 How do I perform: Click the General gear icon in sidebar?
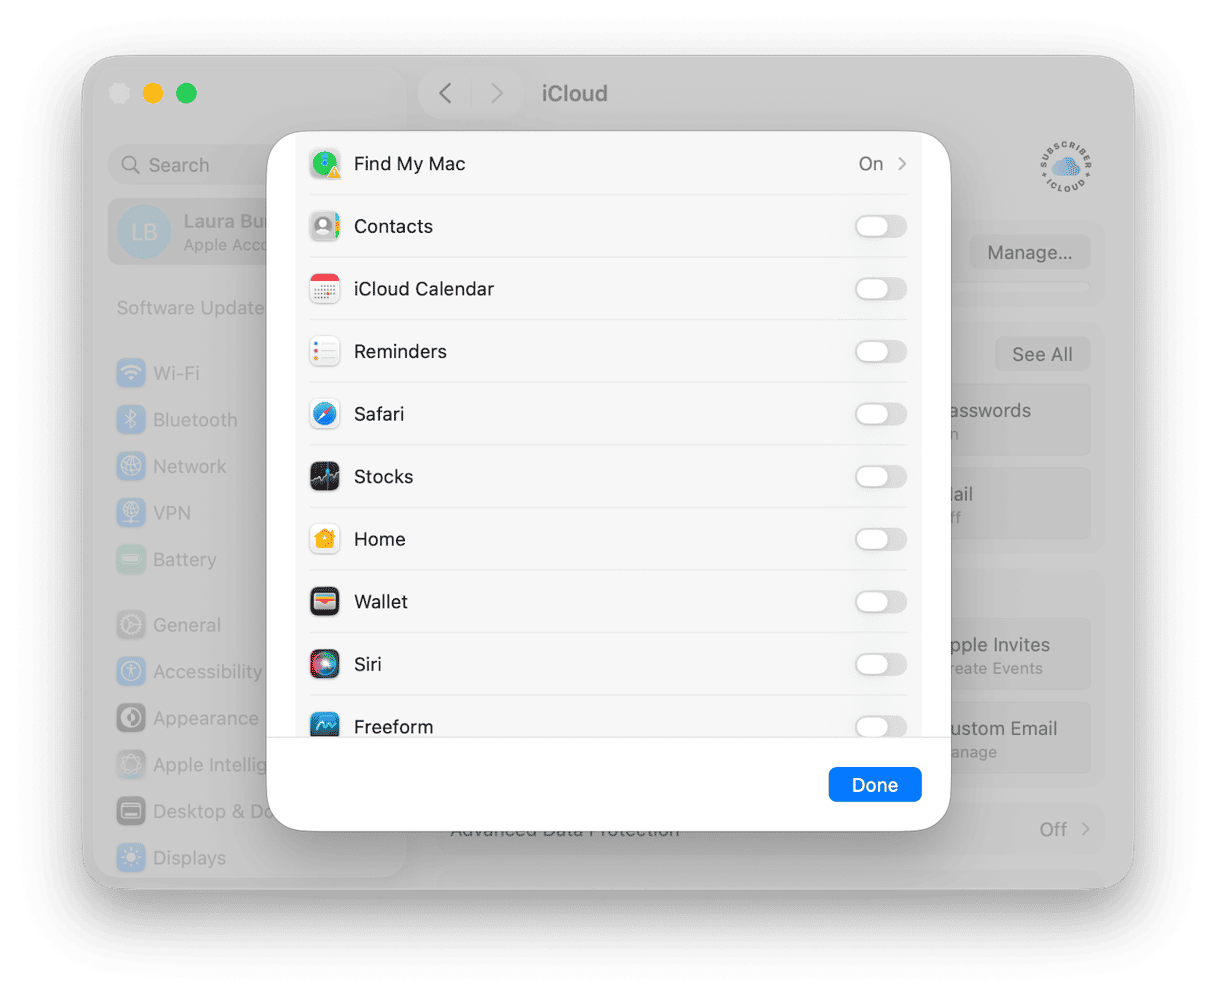[131, 625]
